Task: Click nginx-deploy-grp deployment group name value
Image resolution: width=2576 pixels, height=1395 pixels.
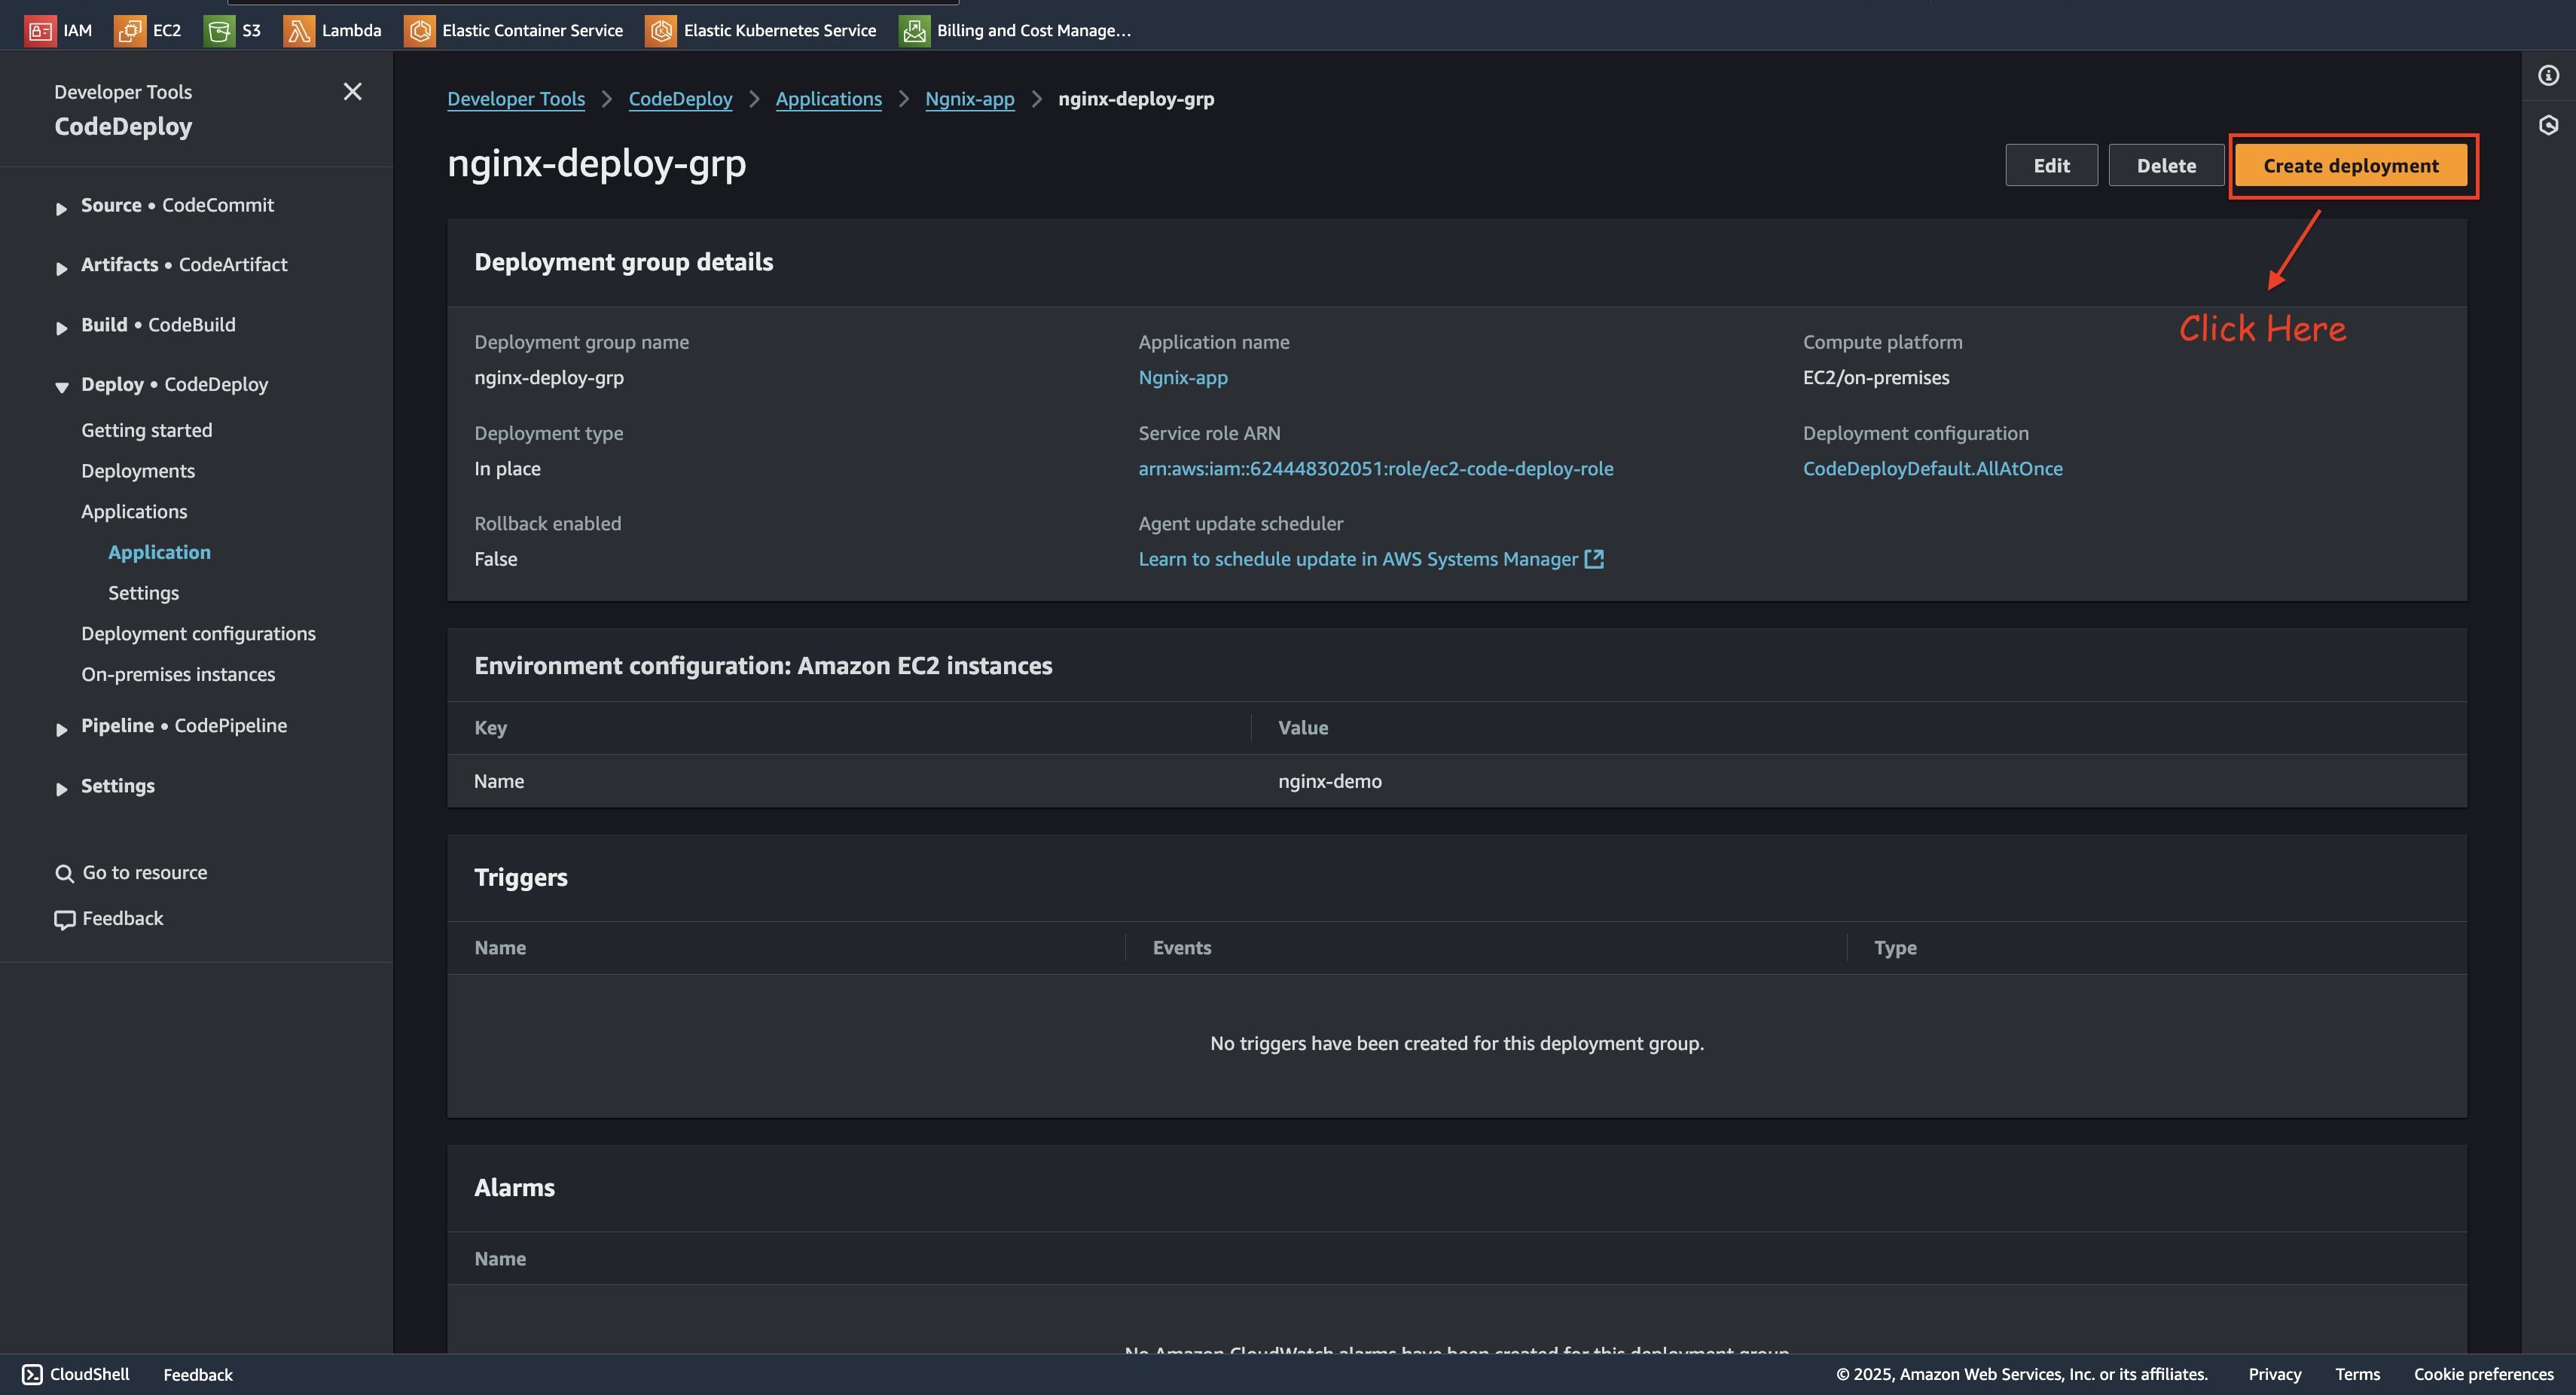Action: 549,378
